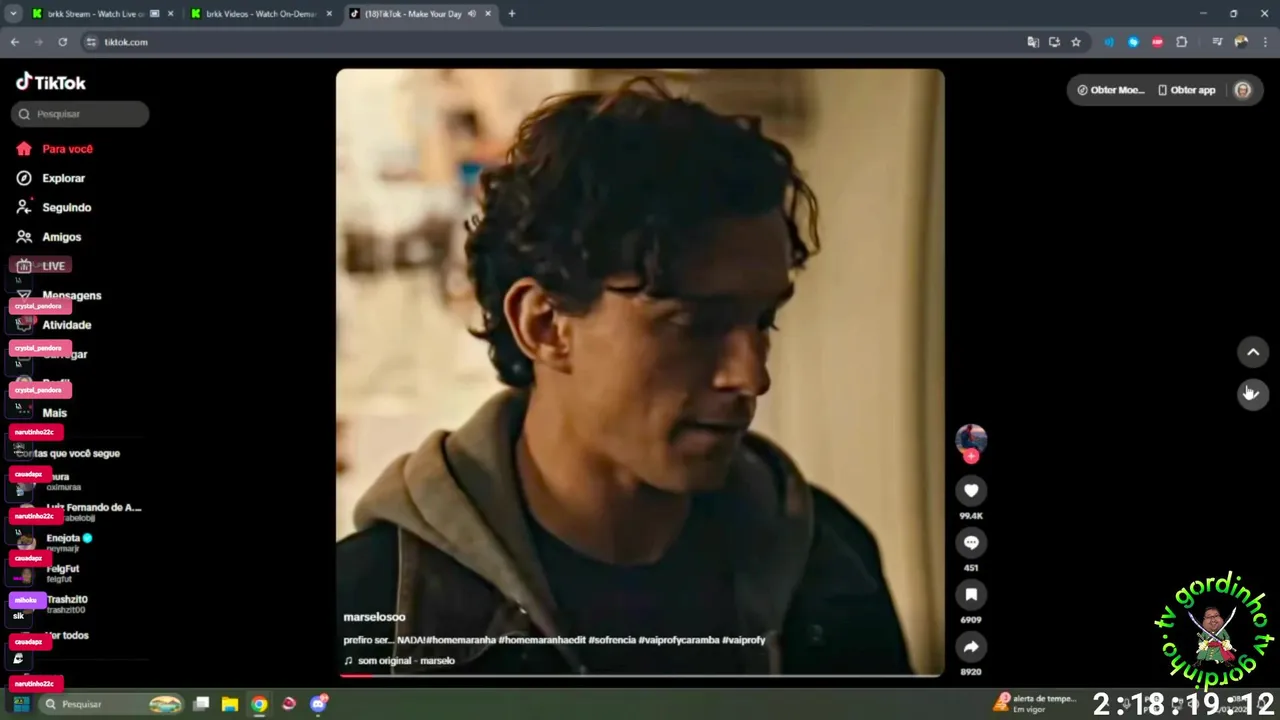Open Luiz Fernando de A... account
Screen dimensions: 1280x720
(x=94, y=508)
